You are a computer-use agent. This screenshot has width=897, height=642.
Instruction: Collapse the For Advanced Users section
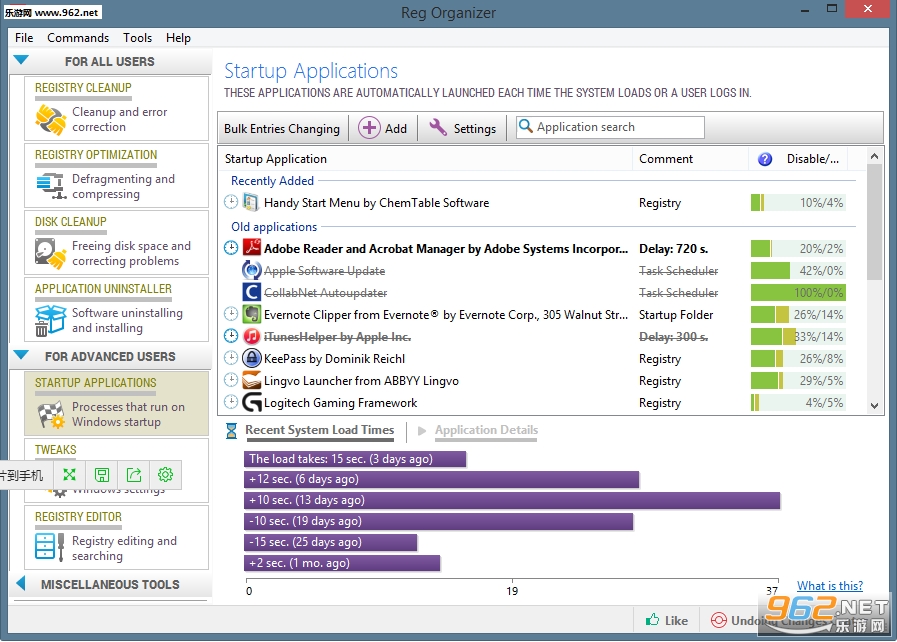click(x=21, y=355)
